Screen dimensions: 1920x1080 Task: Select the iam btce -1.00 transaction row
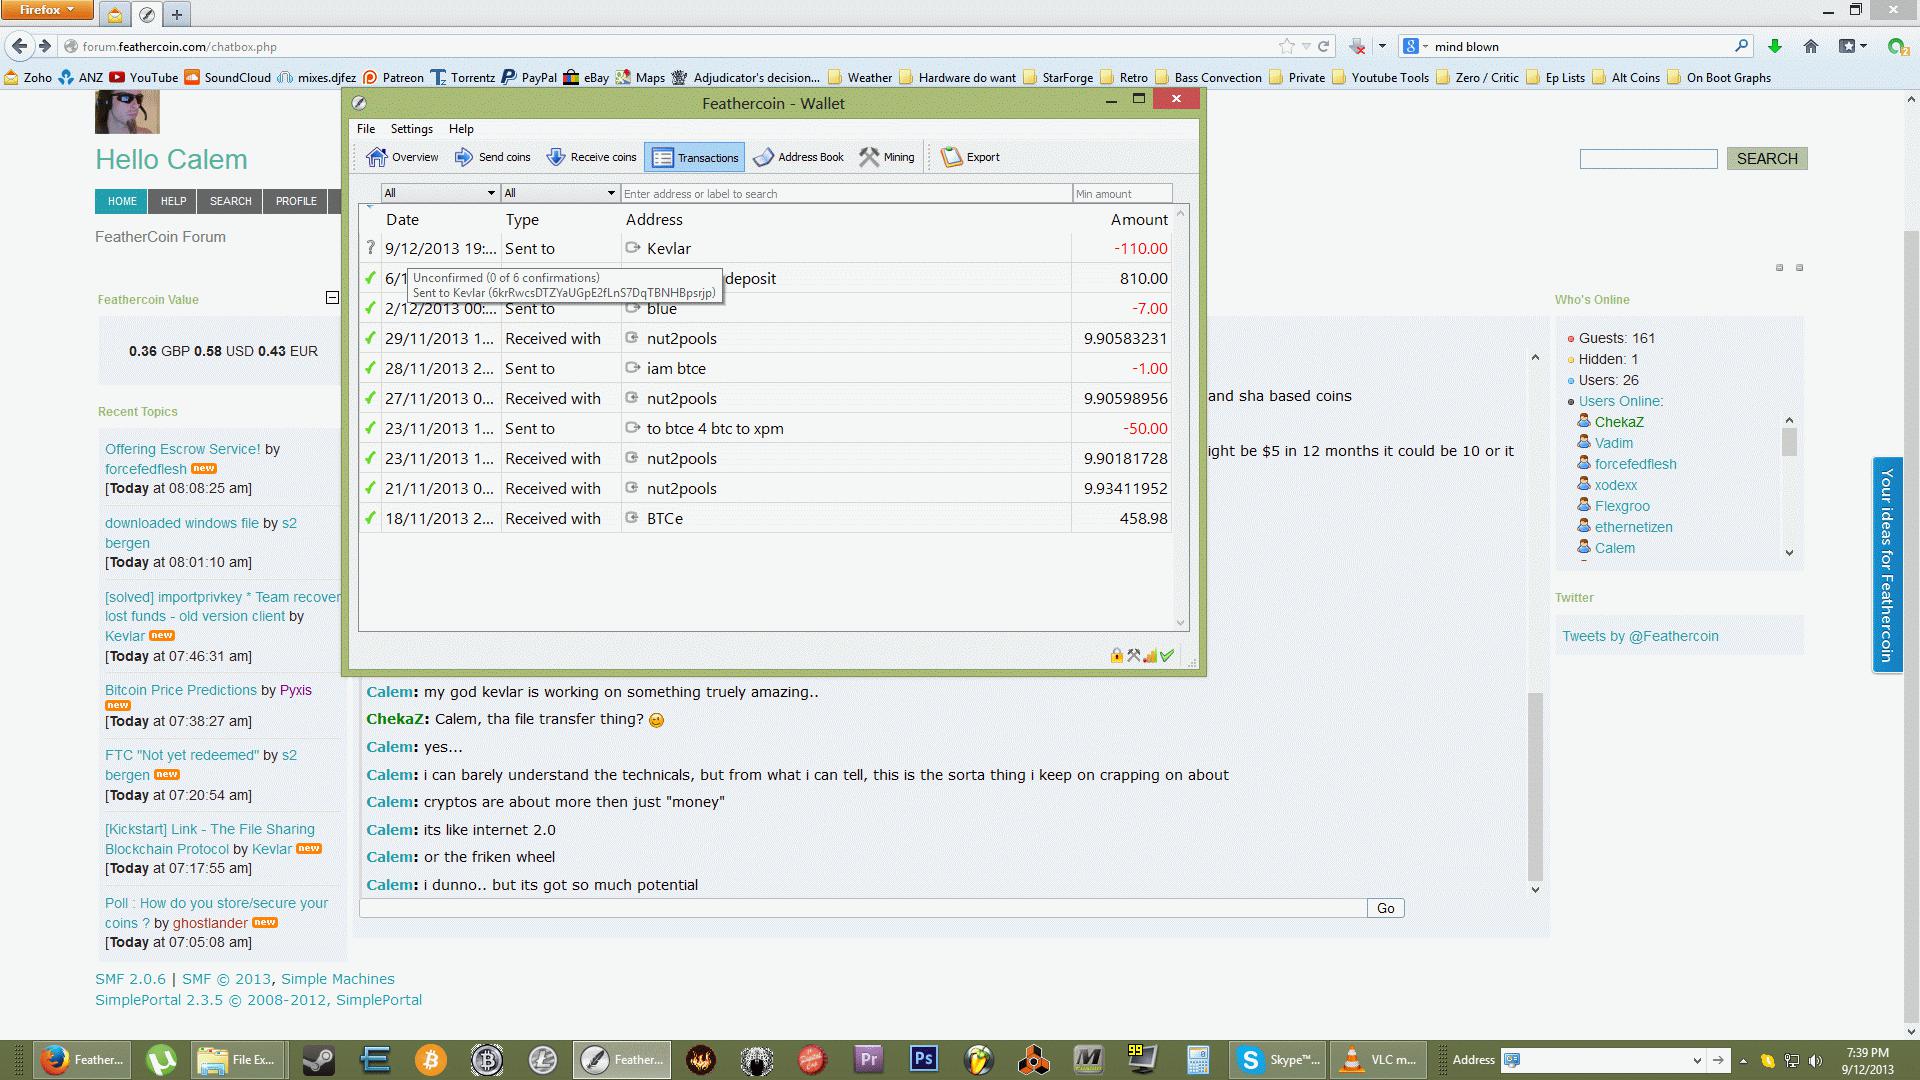click(765, 368)
